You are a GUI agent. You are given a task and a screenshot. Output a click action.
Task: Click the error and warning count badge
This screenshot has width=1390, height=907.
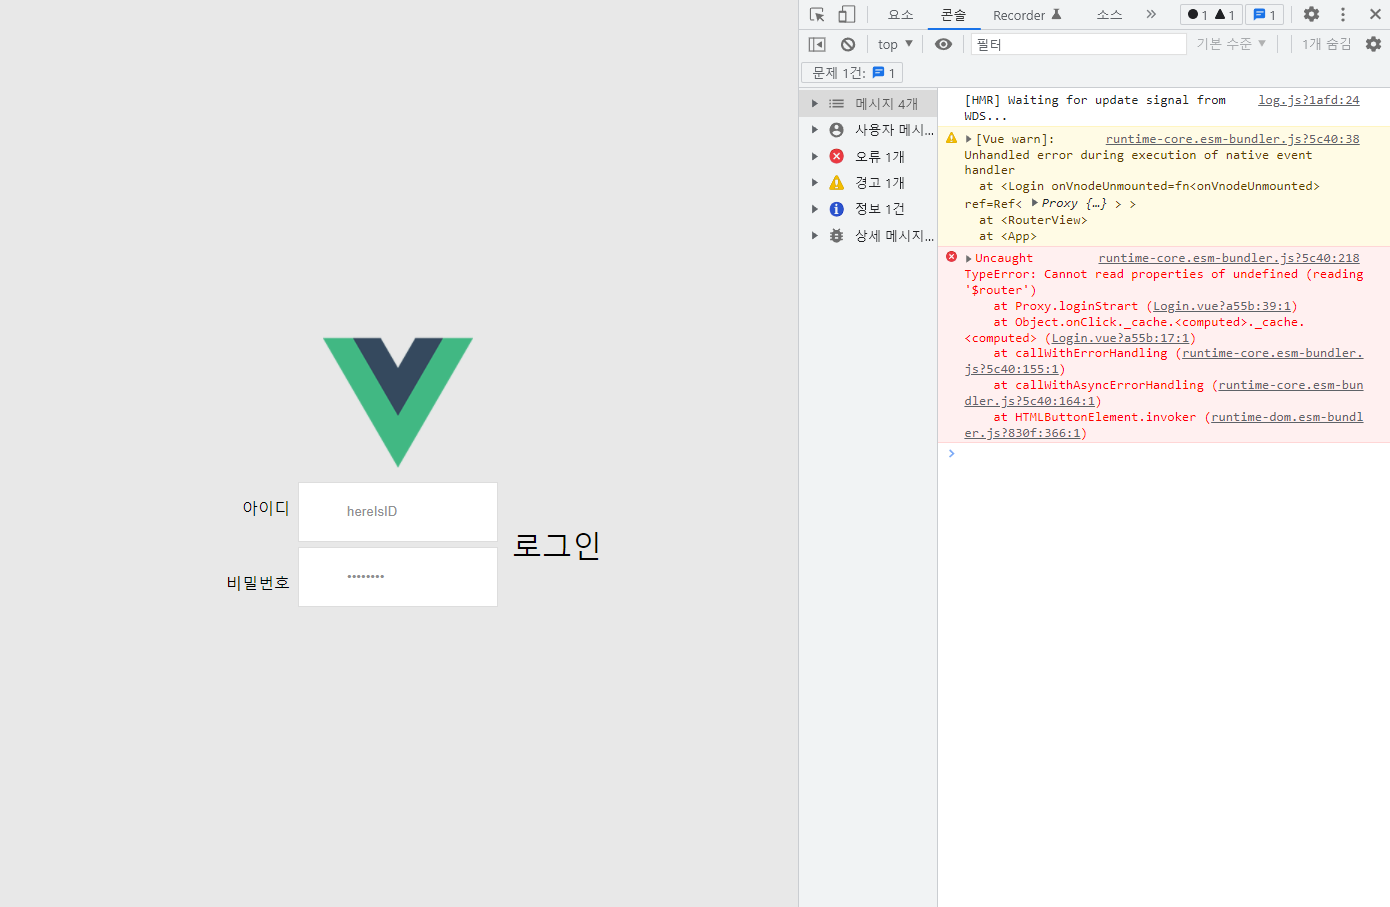(x=1211, y=14)
